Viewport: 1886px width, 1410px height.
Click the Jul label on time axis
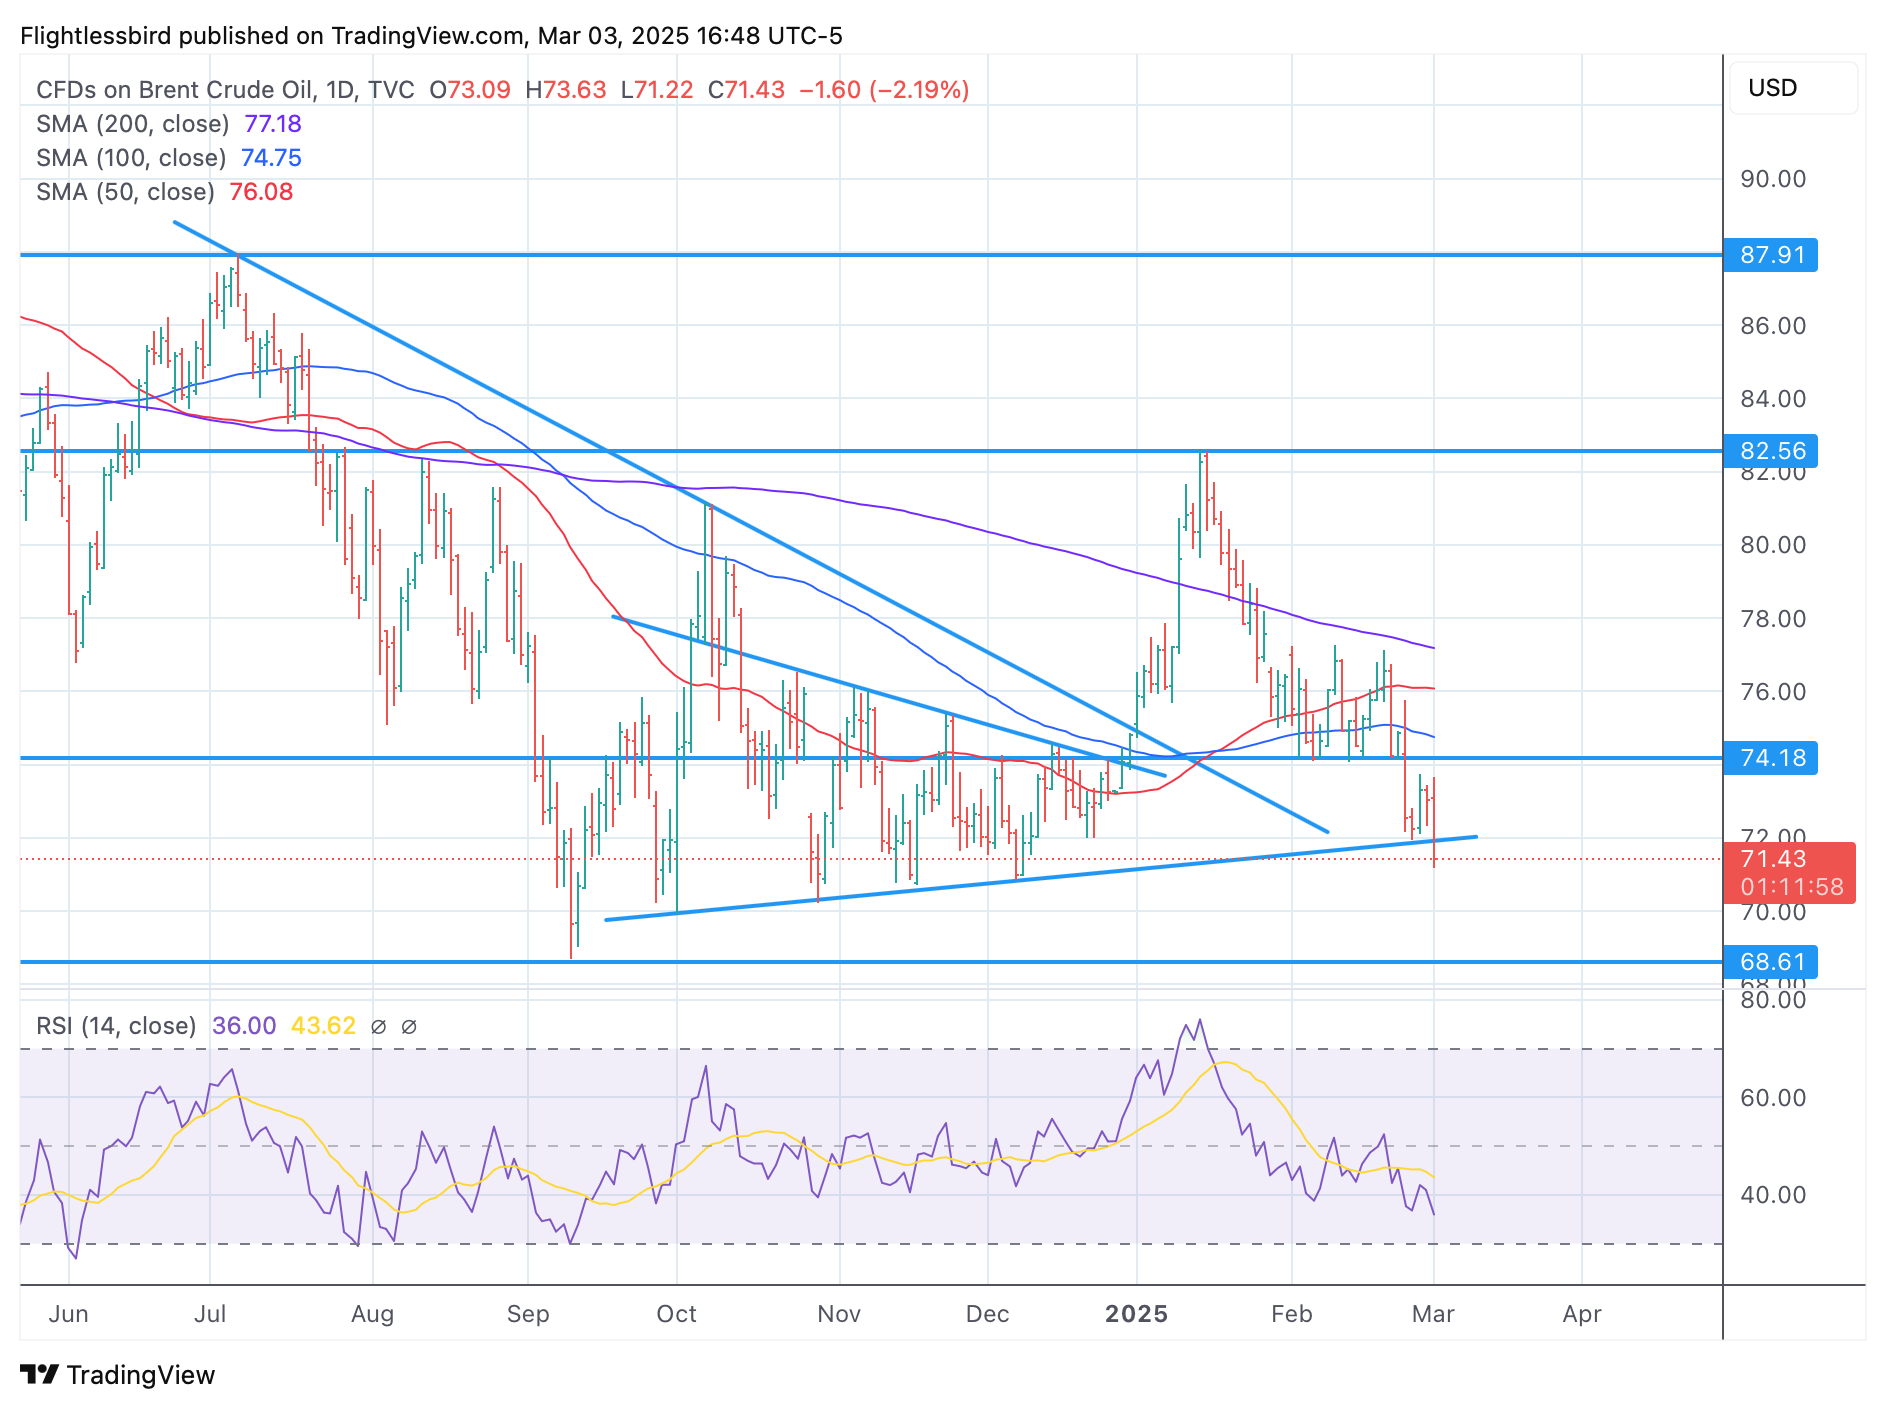pyautogui.click(x=210, y=1314)
